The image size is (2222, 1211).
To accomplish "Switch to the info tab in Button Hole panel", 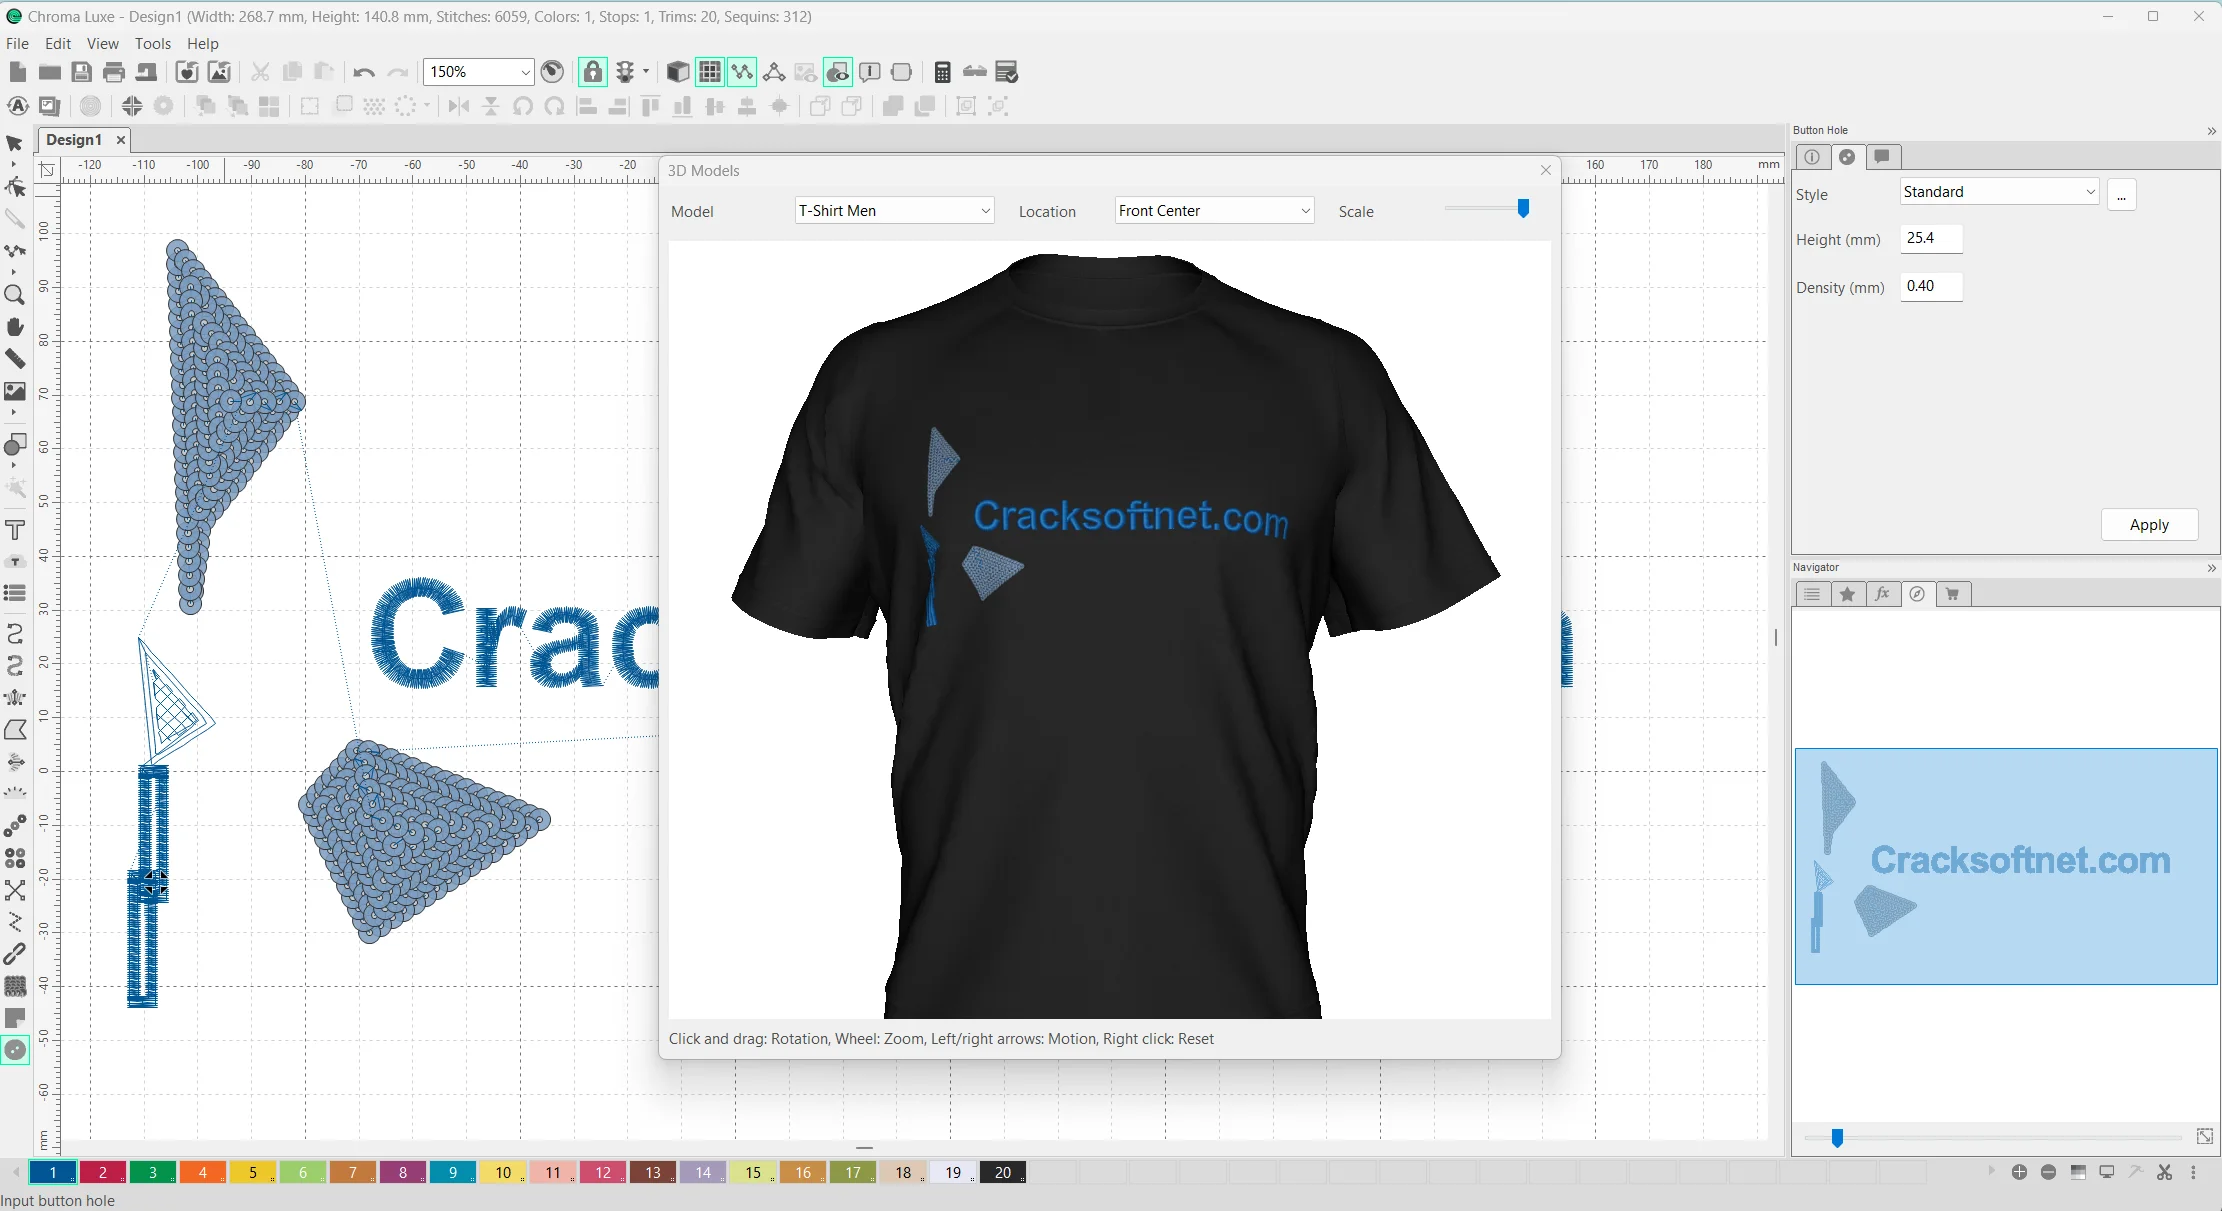I will pyautogui.click(x=1812, y=157).
